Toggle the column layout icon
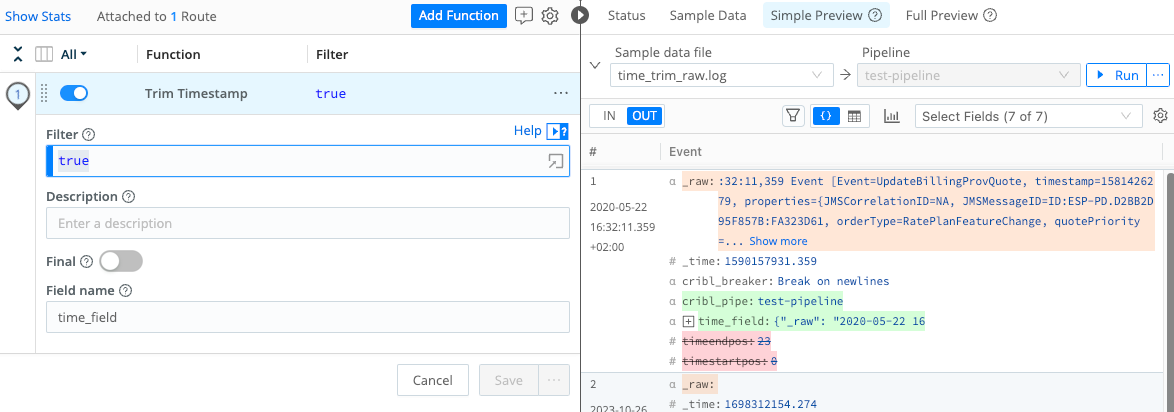 pyautogui.click(x=45, y=54)
